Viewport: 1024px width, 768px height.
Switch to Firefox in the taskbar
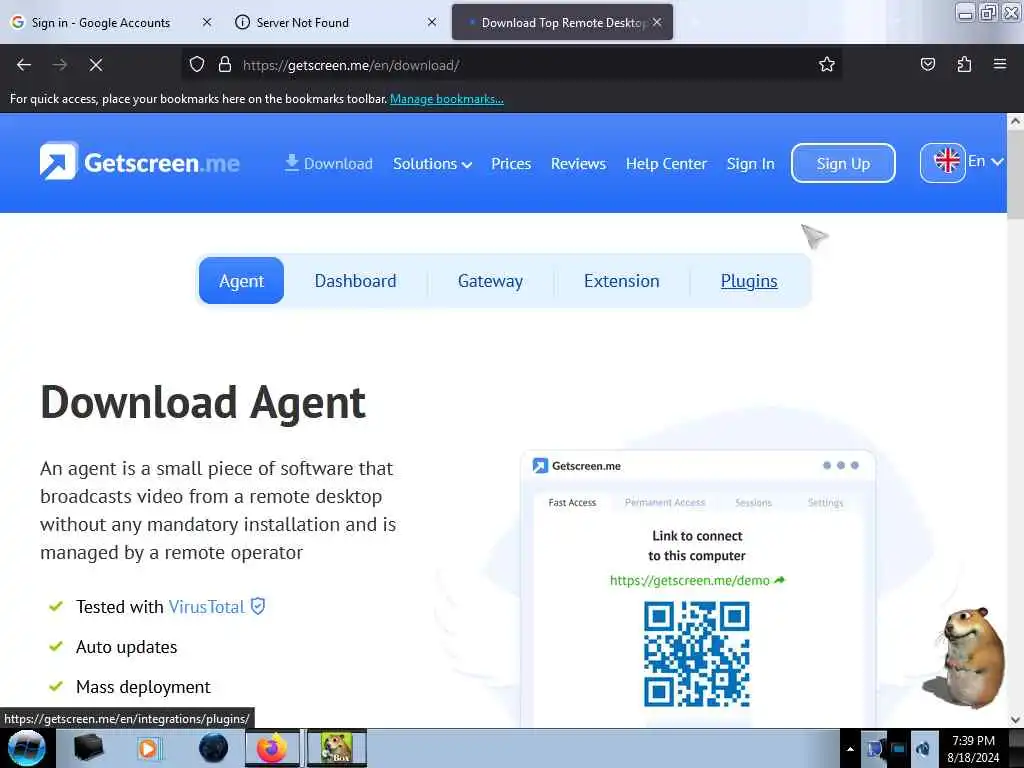pyautogui.click(x=272, y=748)
